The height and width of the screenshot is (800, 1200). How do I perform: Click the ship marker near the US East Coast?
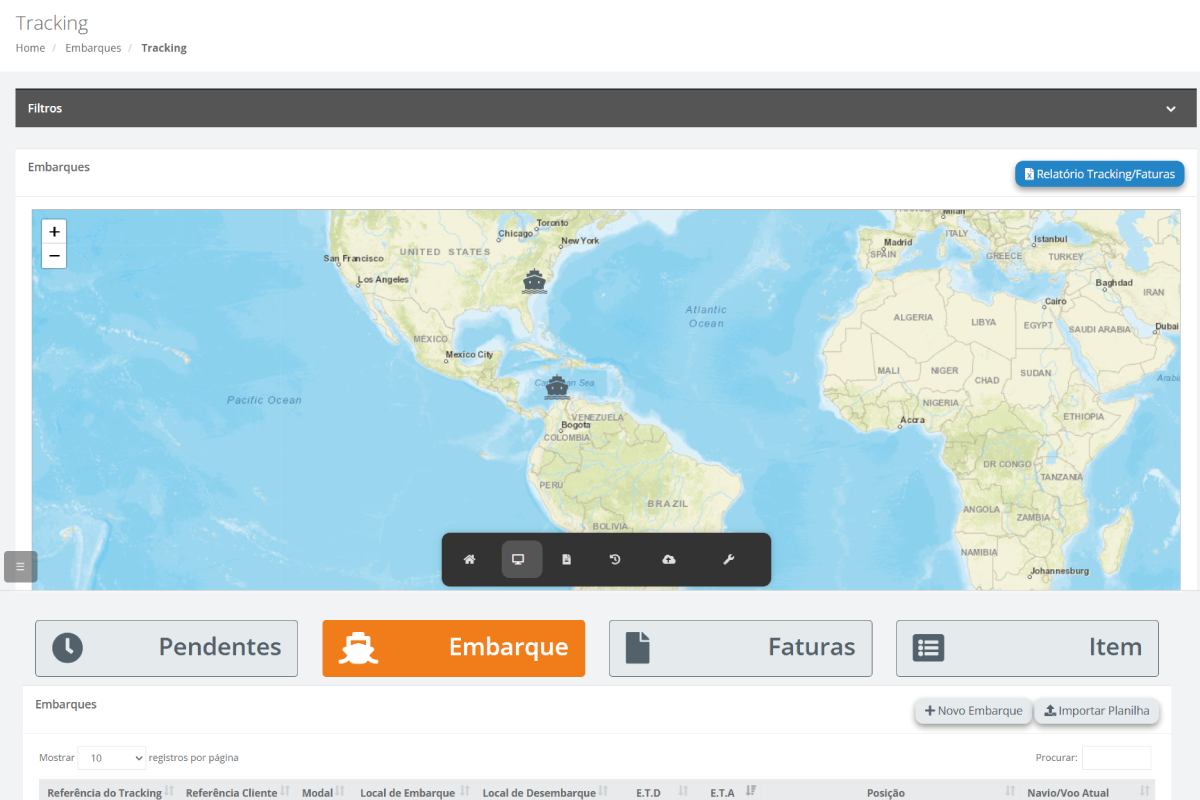(535, 282)
